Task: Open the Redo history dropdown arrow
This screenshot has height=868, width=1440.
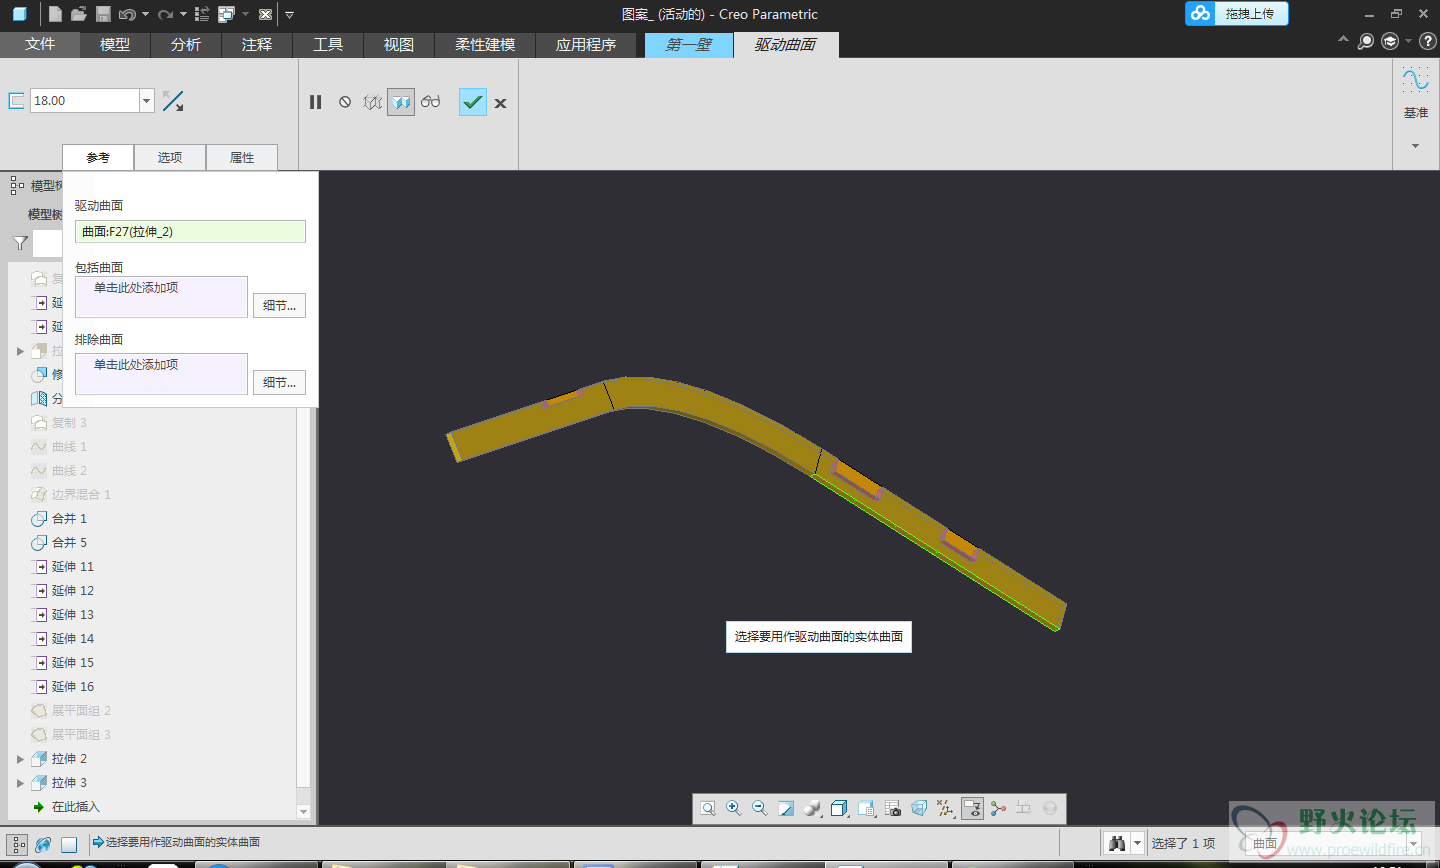Action: (x=183, y=14)
